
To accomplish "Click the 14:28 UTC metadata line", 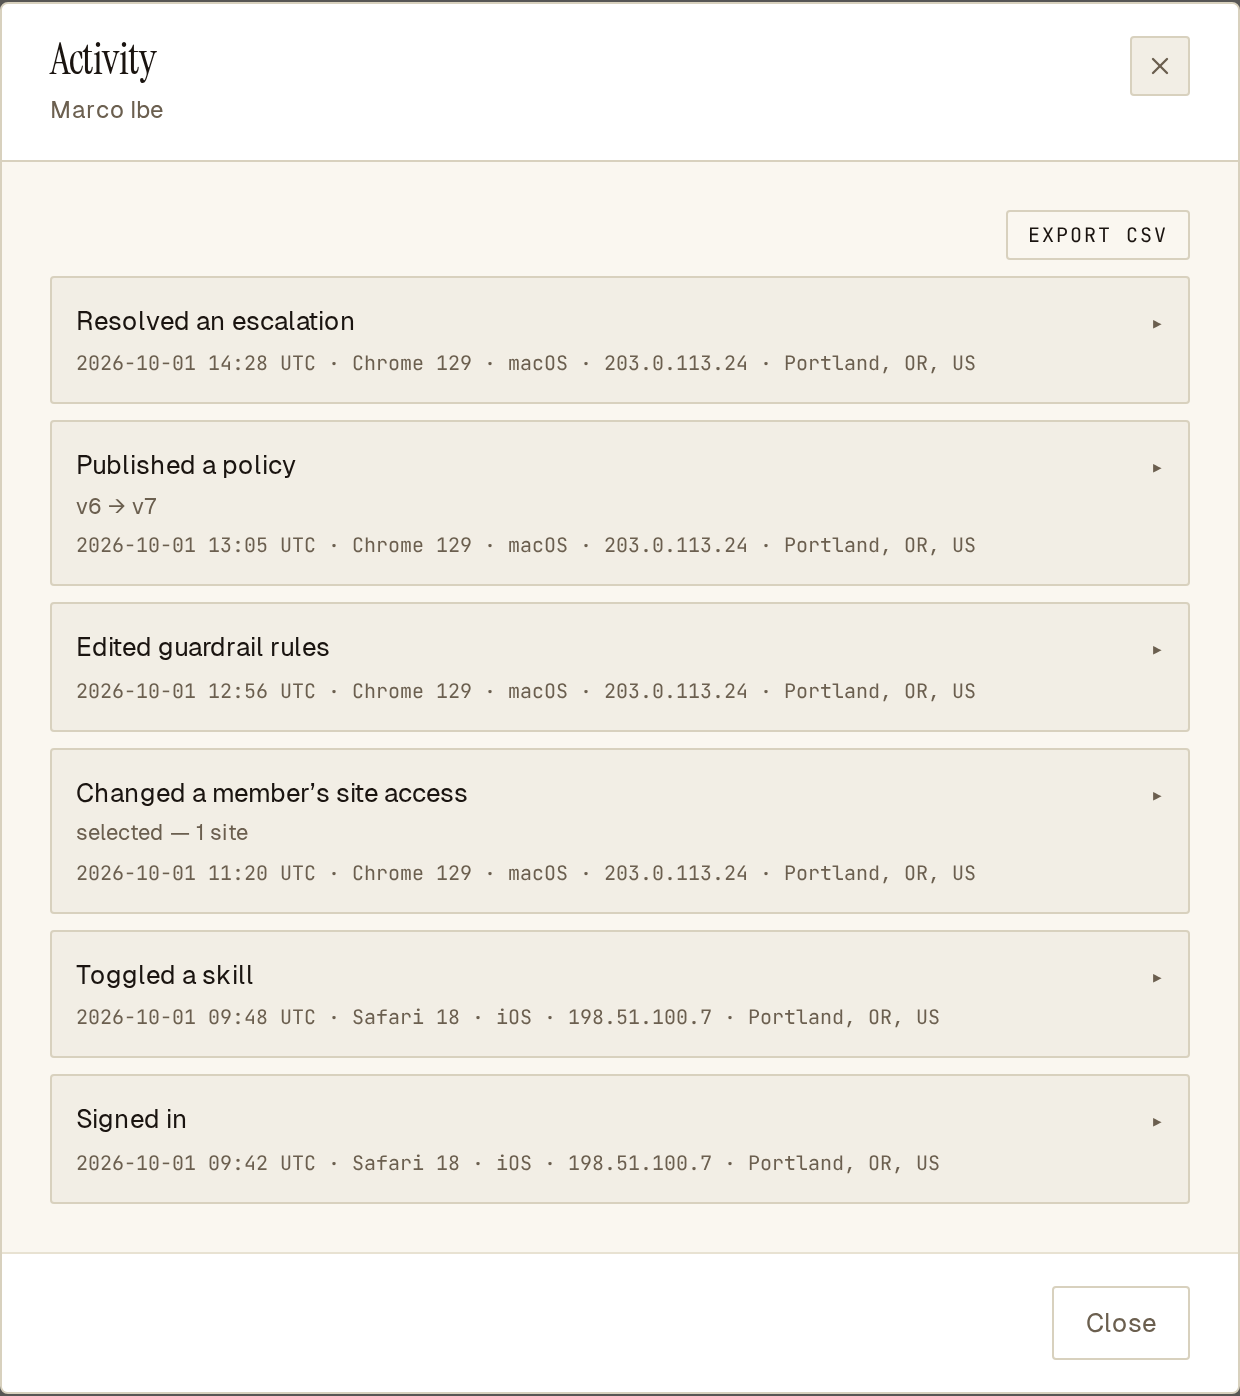I will click(x=526, y=363).
